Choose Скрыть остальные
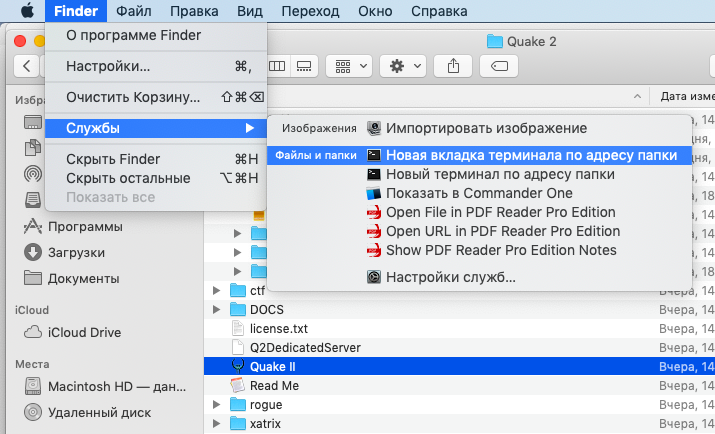This screenshot has height=434, width=715. pos(155,178)
